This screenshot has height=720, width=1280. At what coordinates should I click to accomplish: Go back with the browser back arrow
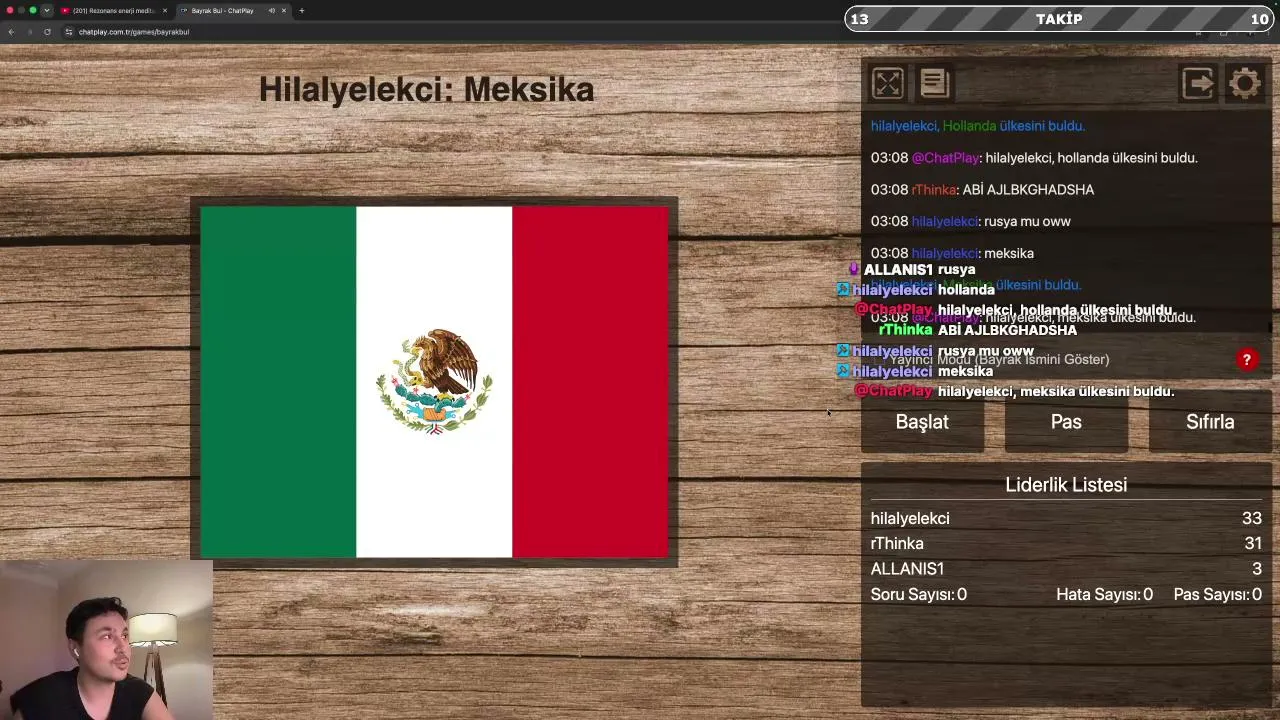pos(11,32)
